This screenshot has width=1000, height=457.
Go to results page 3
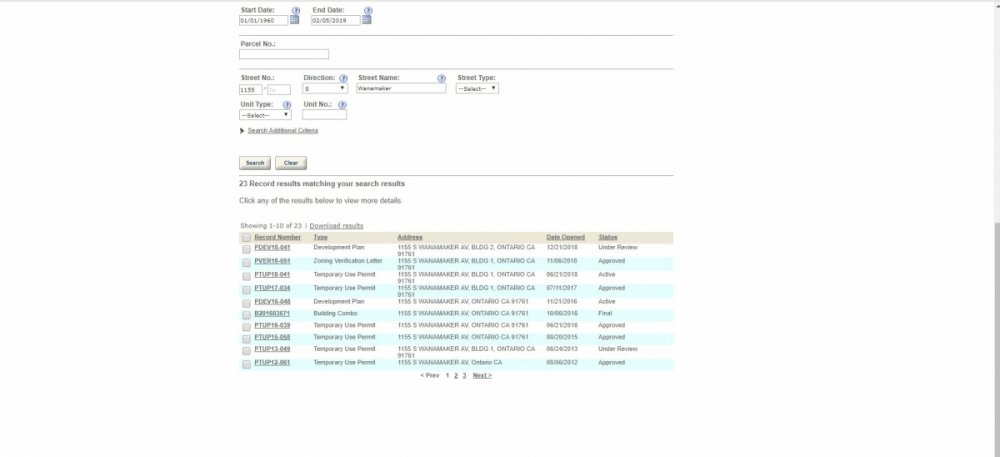click(x=464, y=375)
